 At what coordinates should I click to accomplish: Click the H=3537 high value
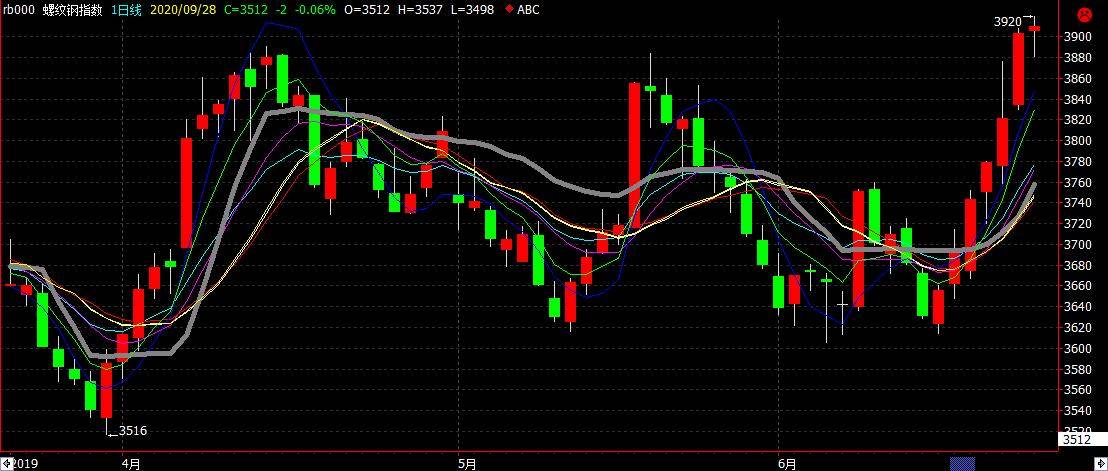420,10
